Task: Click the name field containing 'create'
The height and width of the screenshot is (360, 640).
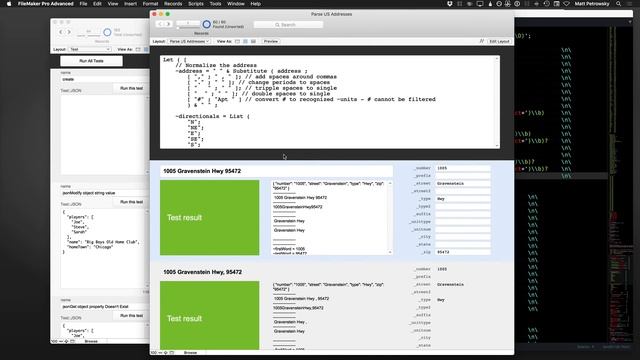Action: click(x=105, y=79)
